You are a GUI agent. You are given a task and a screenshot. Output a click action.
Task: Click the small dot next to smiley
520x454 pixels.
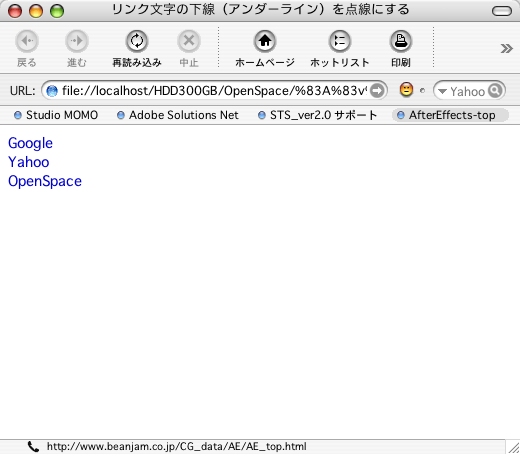423,90
